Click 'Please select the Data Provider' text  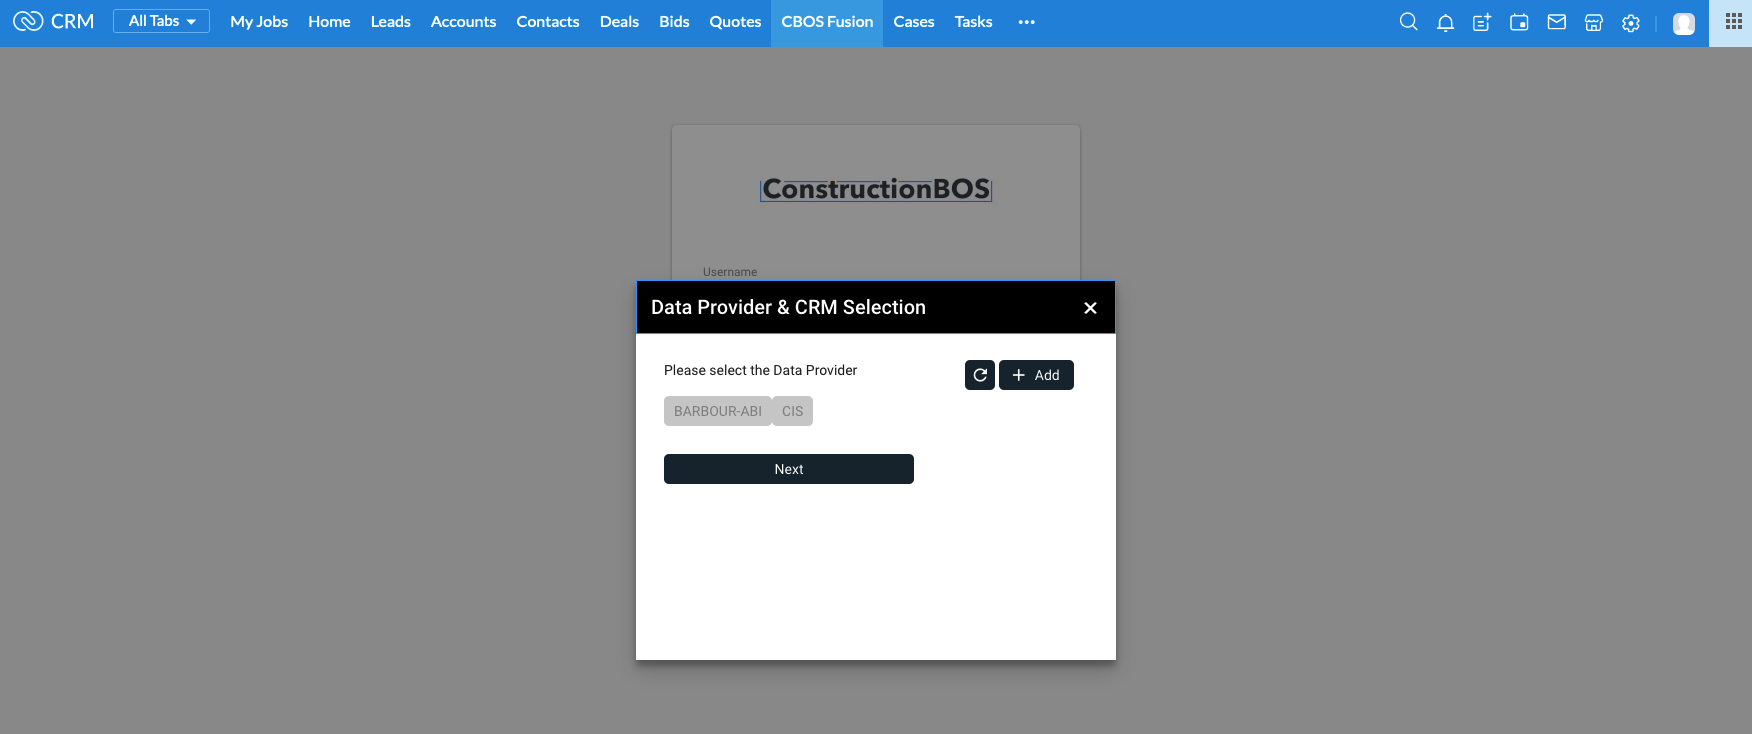(x=760, y=370)
